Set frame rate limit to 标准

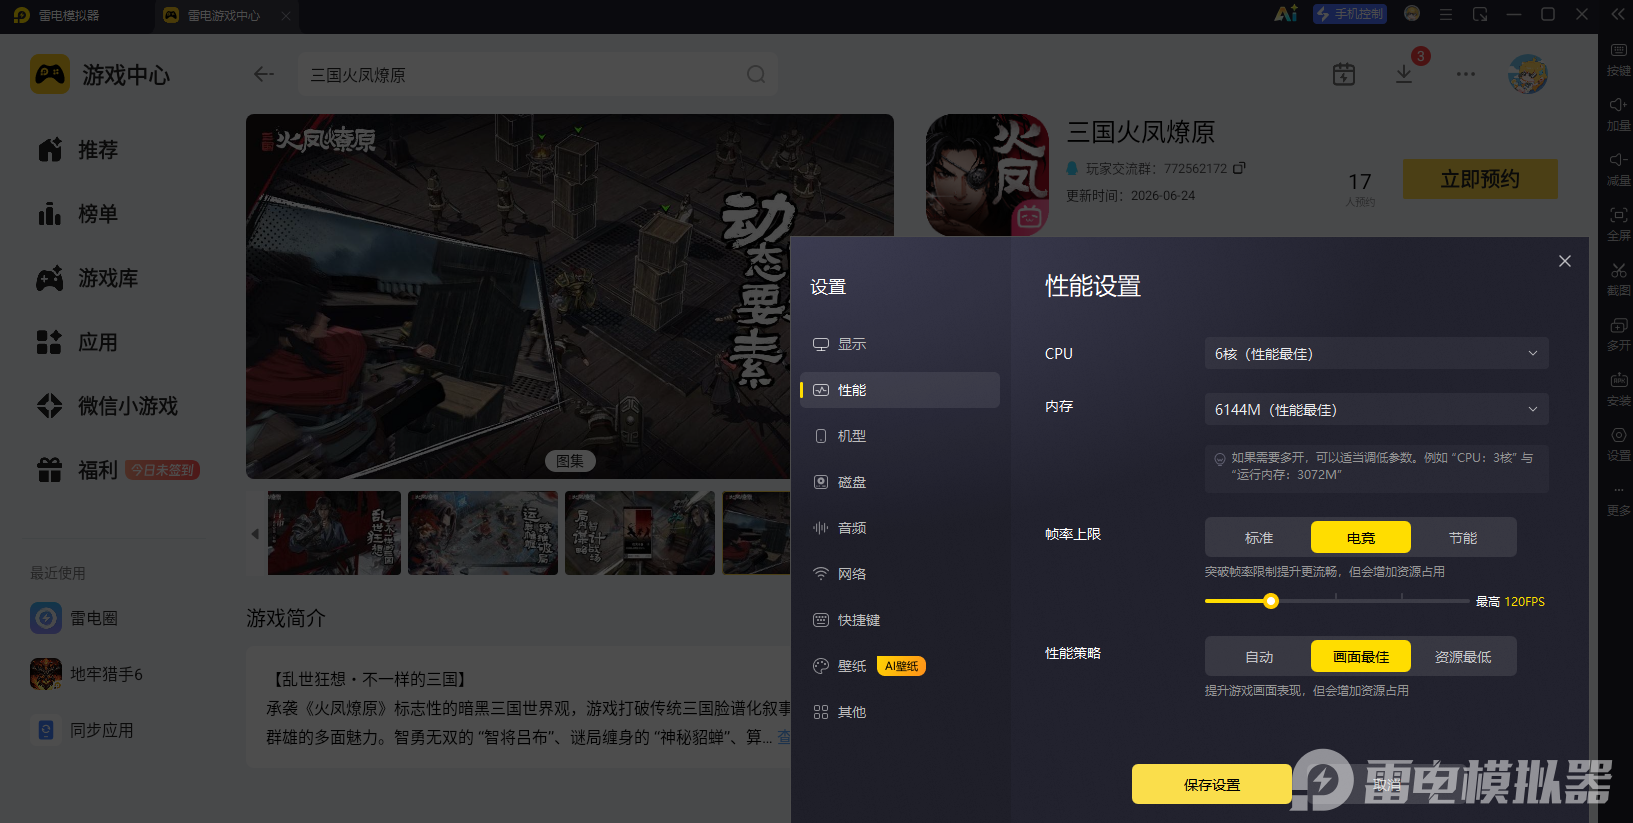click(1259, 537)
